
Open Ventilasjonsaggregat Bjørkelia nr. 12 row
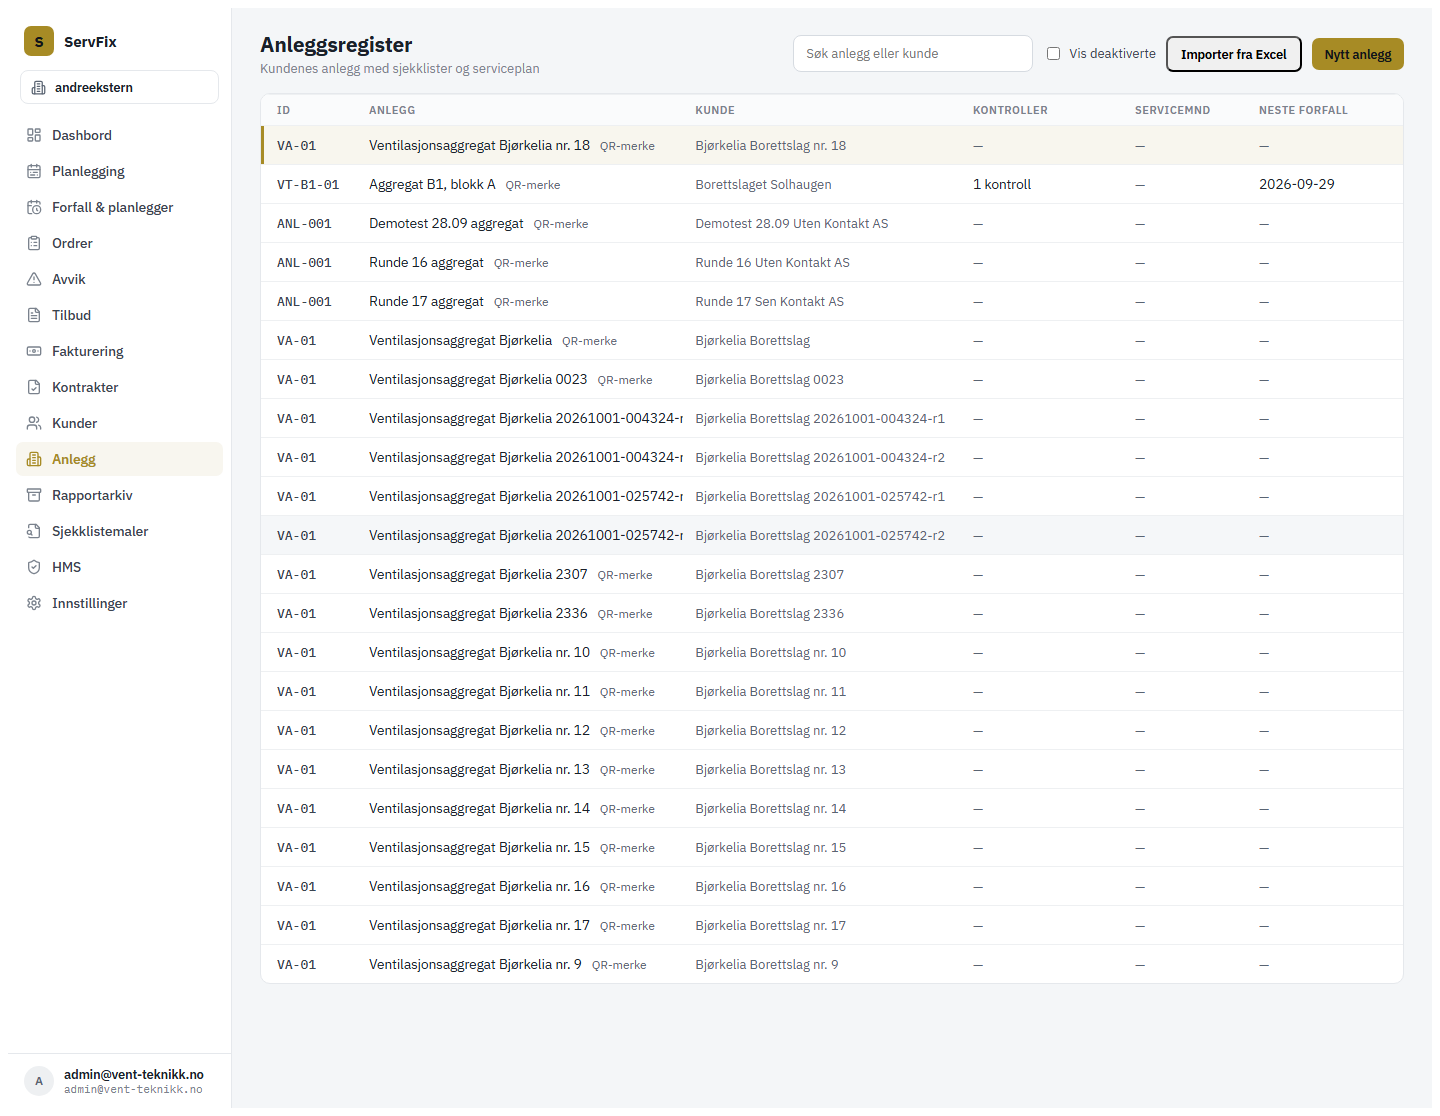(x=832, y=730)
